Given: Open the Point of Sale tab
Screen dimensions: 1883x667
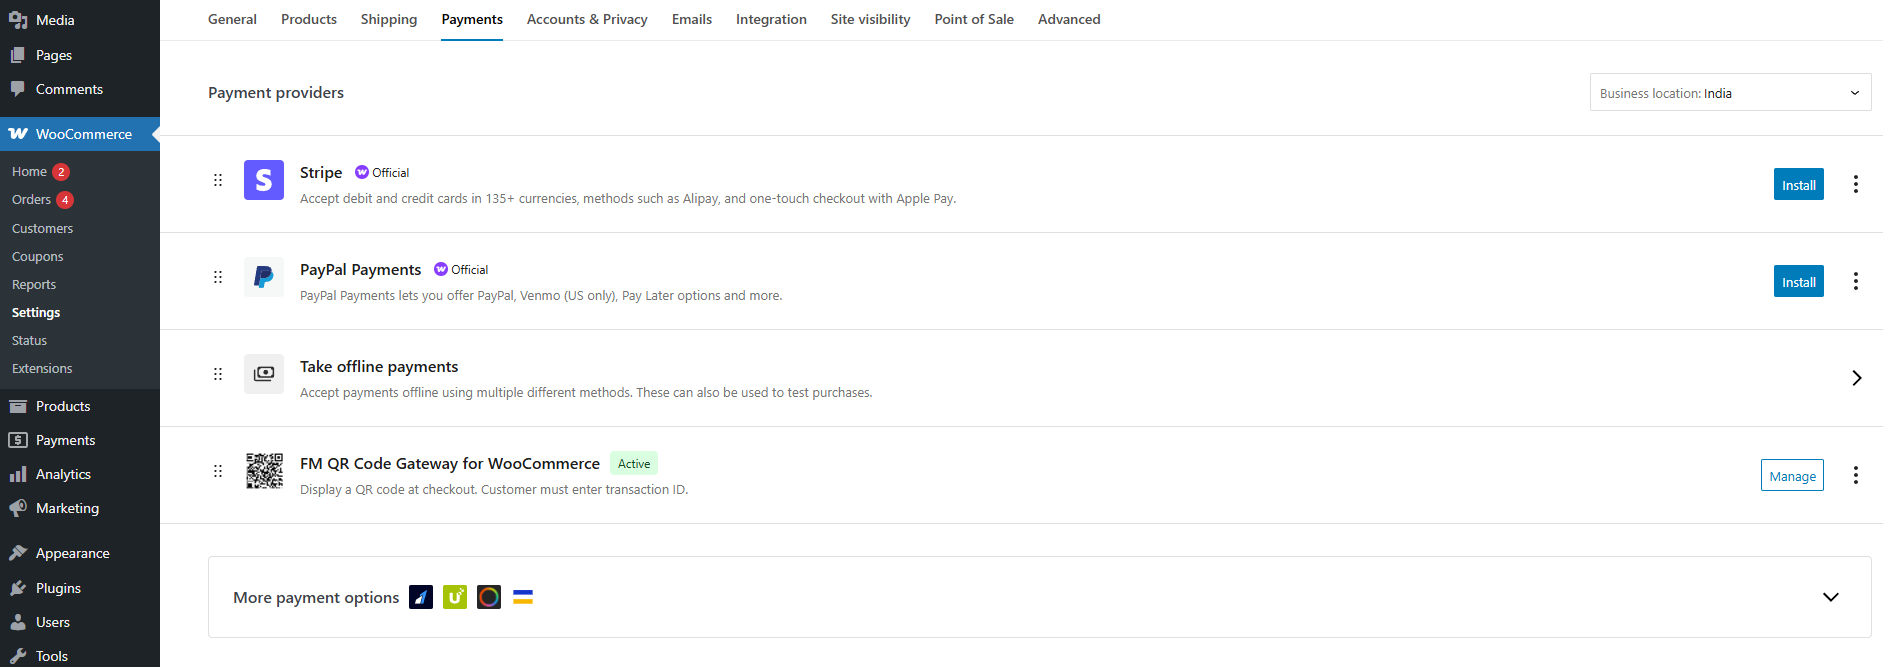Looking at the screenshot, I should 974,19.
